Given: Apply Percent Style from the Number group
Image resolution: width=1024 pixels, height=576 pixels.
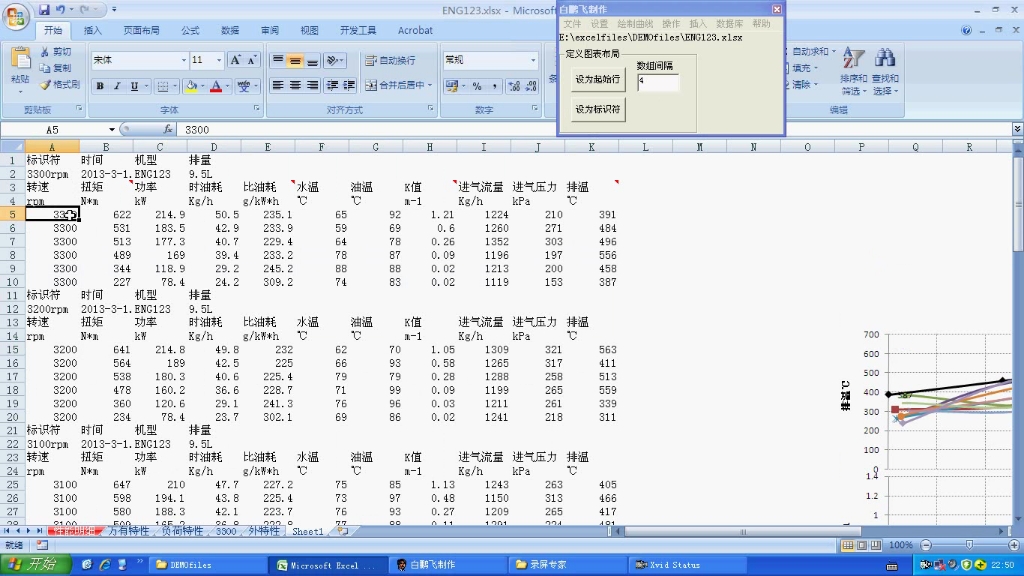Looking at the screenshot, I should click(x=479, y=84).
